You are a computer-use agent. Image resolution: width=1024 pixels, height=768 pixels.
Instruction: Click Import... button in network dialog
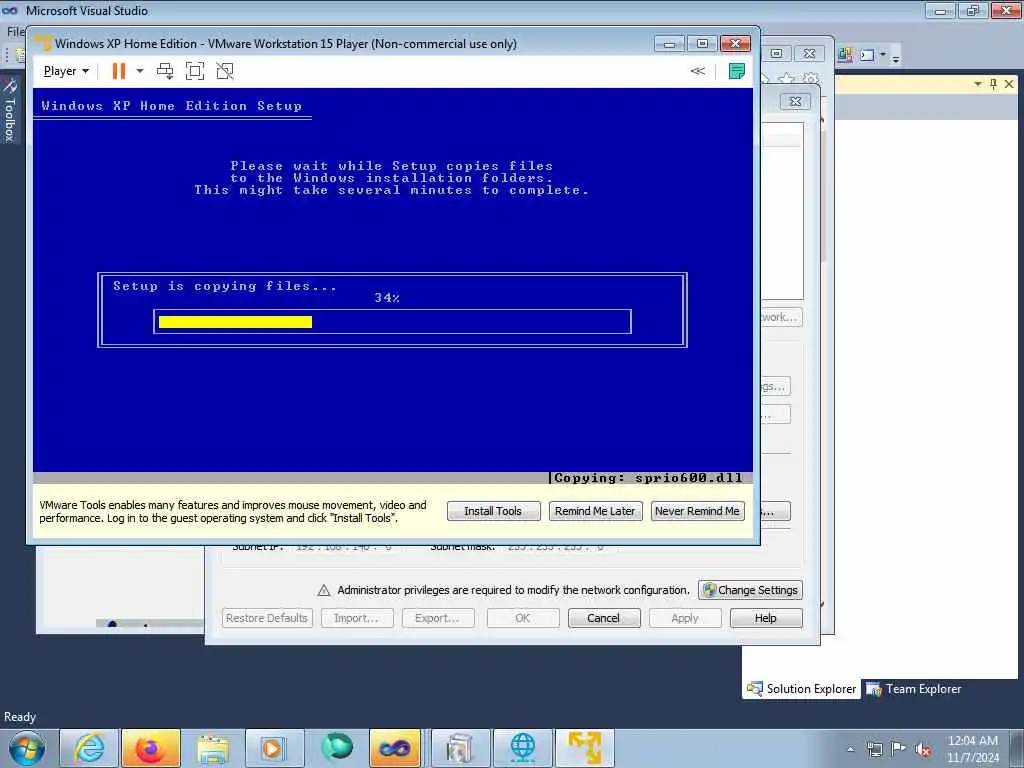[357, 618]
